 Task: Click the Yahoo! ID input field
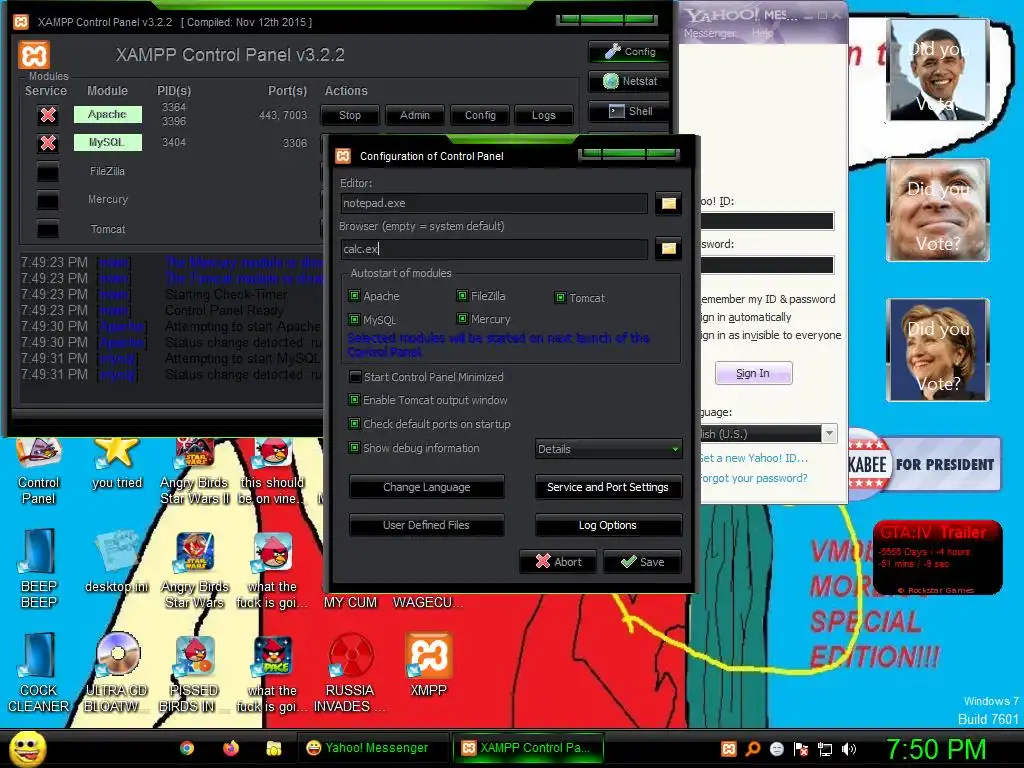pos(767,221)
